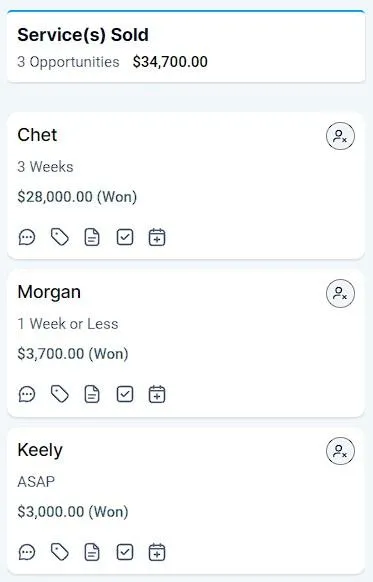
Task: Open conversation icon on Chet's card
Action: pyautogui.click(x=27, y=237)
